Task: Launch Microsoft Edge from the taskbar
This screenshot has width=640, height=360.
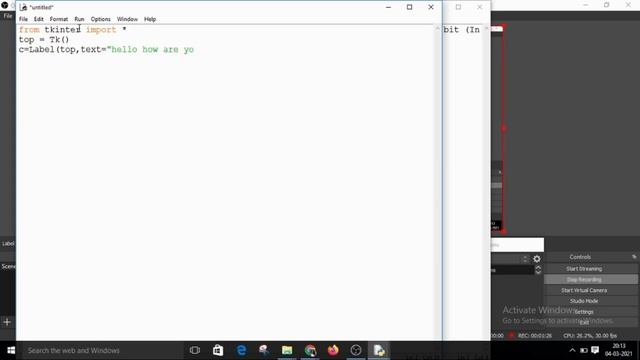Action: tap(241, 350)
